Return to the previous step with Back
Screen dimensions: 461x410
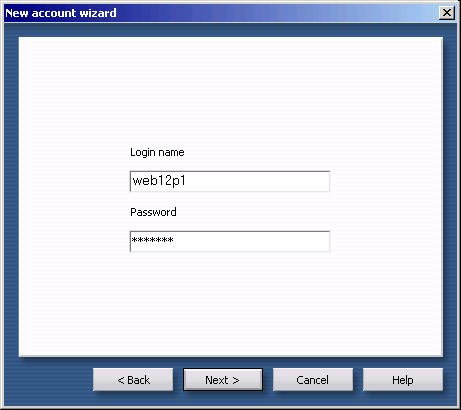coord(133,380)
